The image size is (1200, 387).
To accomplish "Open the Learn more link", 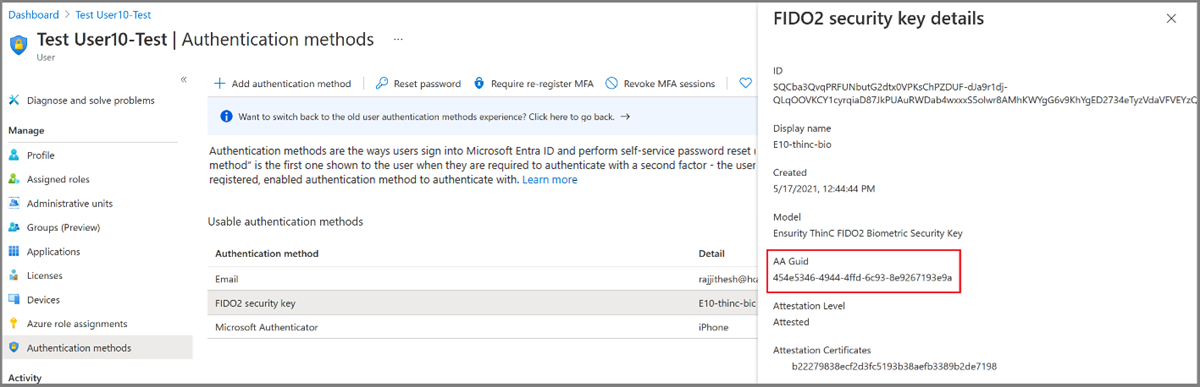I will (549, 180).
